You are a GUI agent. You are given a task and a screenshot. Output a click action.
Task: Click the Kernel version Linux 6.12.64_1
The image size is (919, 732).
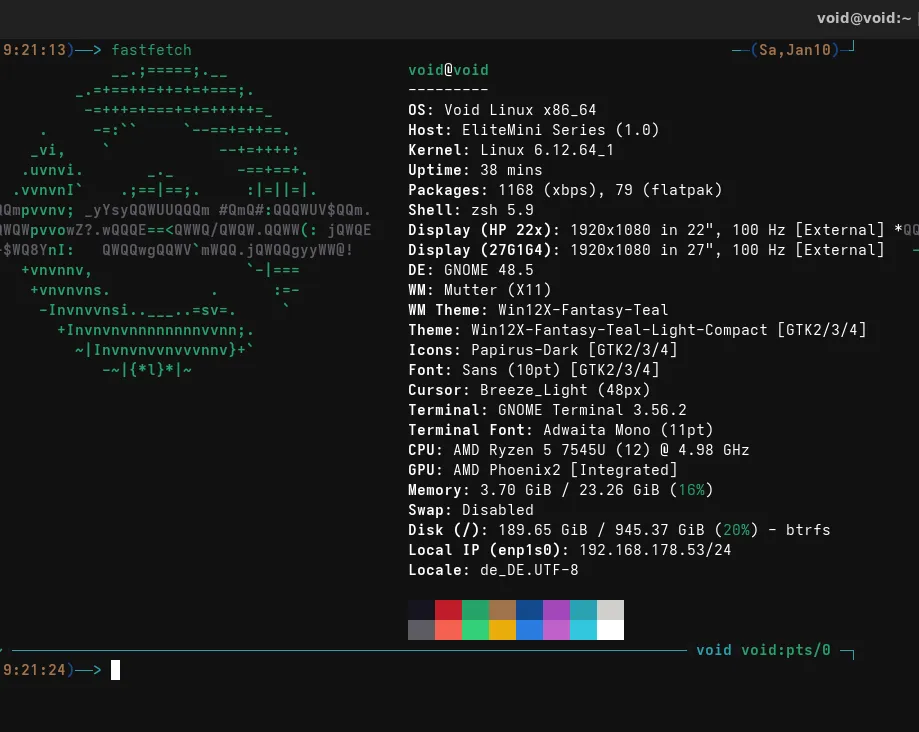(x=547, y=150)
